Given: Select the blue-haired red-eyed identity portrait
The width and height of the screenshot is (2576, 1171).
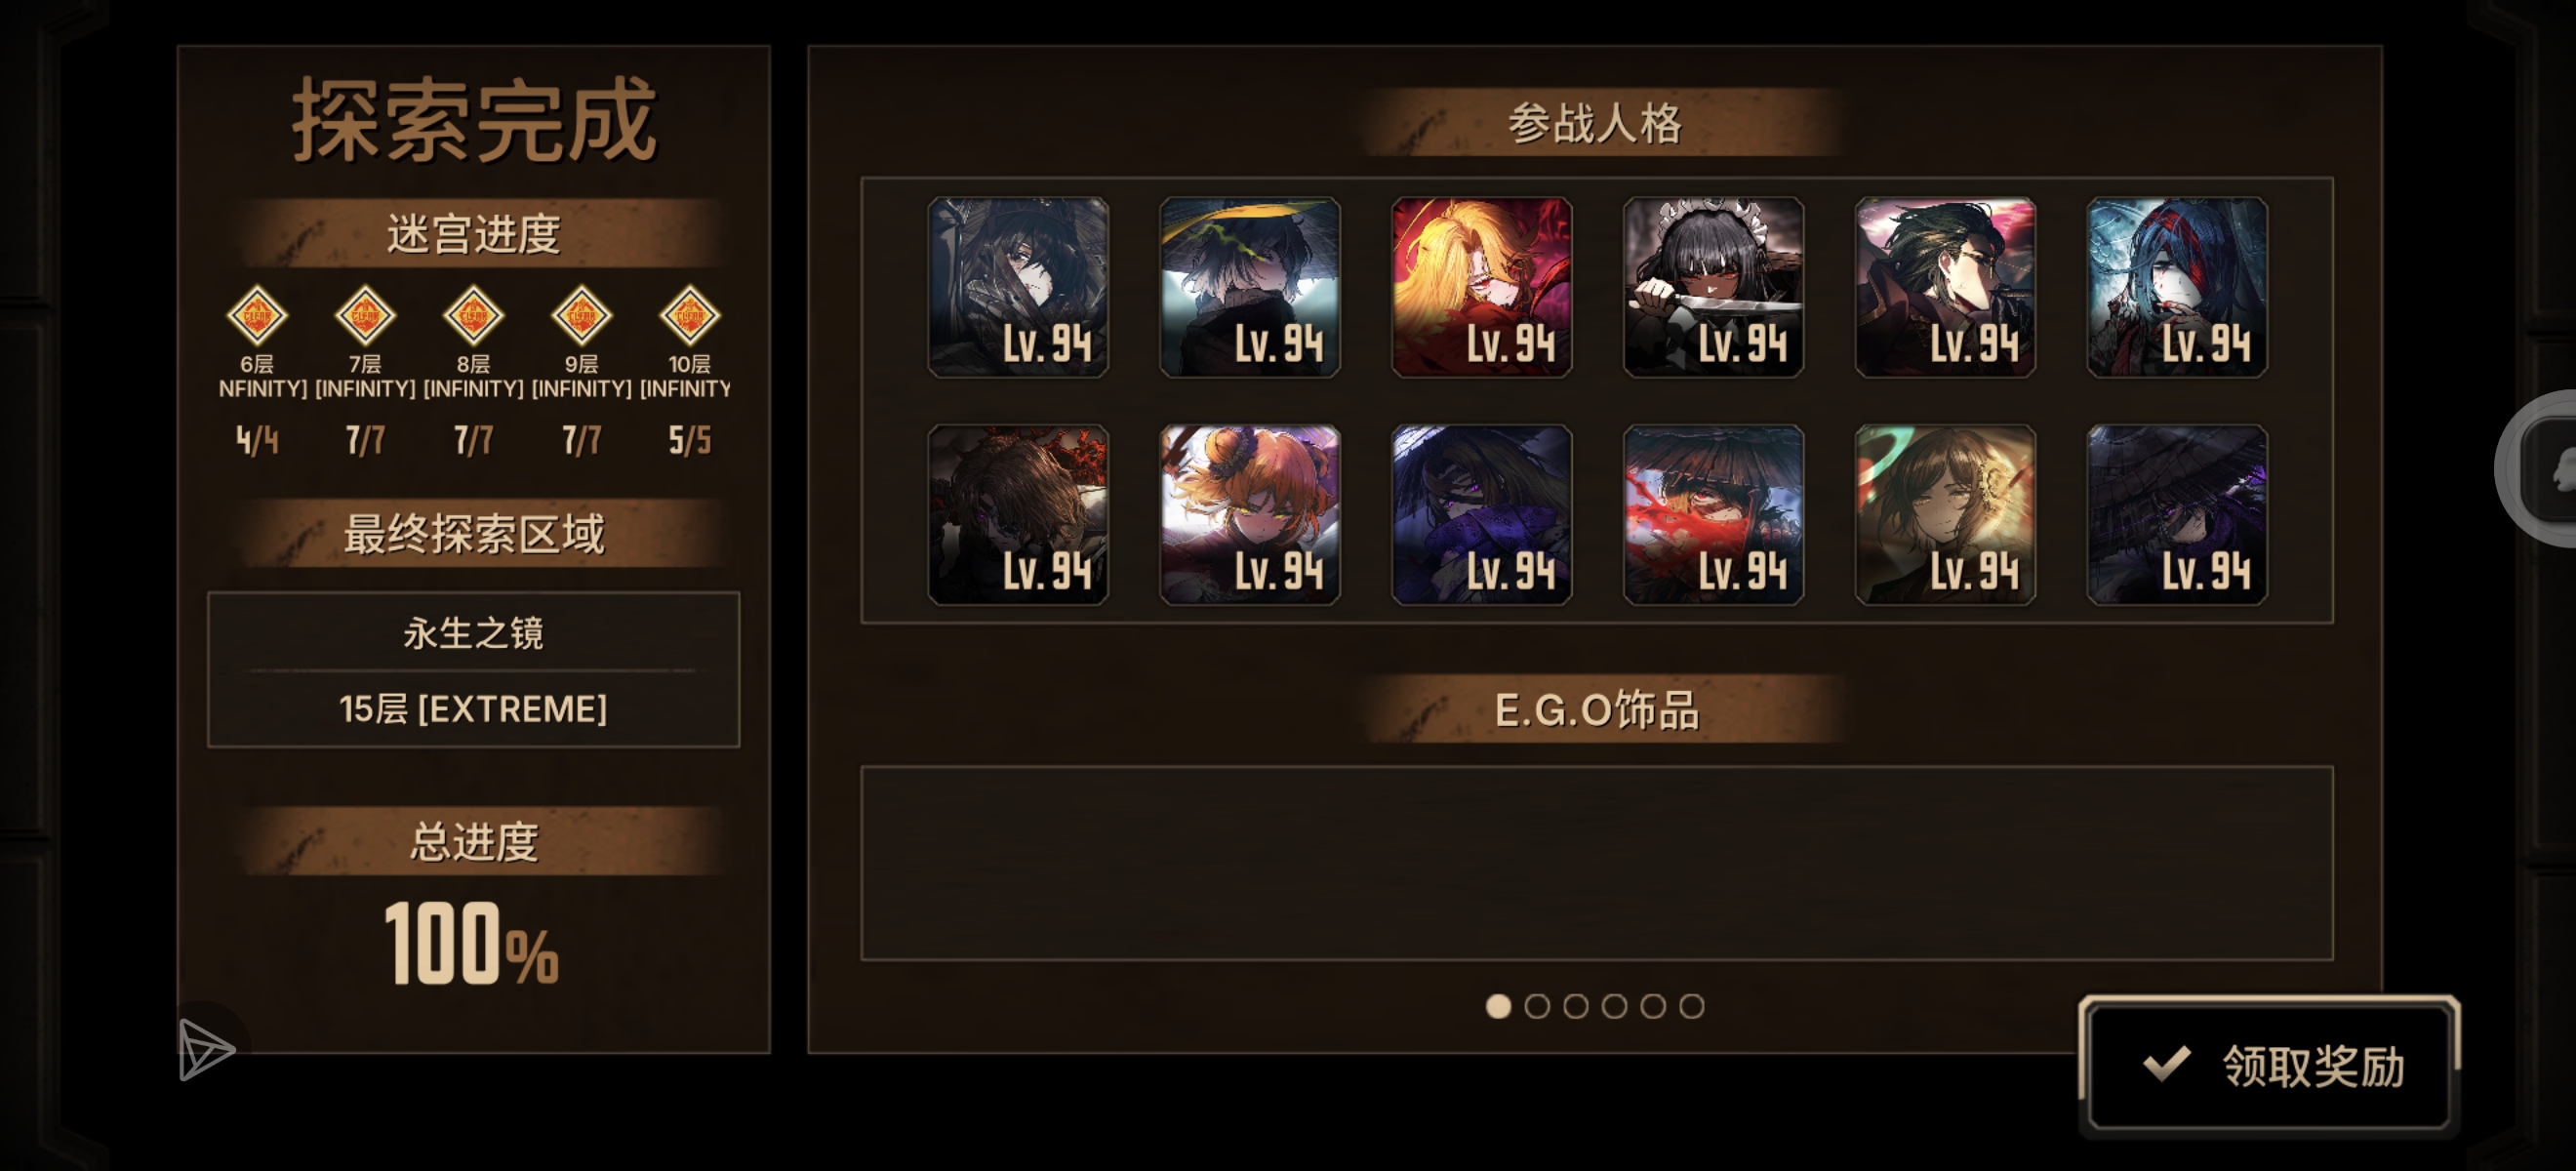Looking at the screenshot, I should coord(2177,287).
